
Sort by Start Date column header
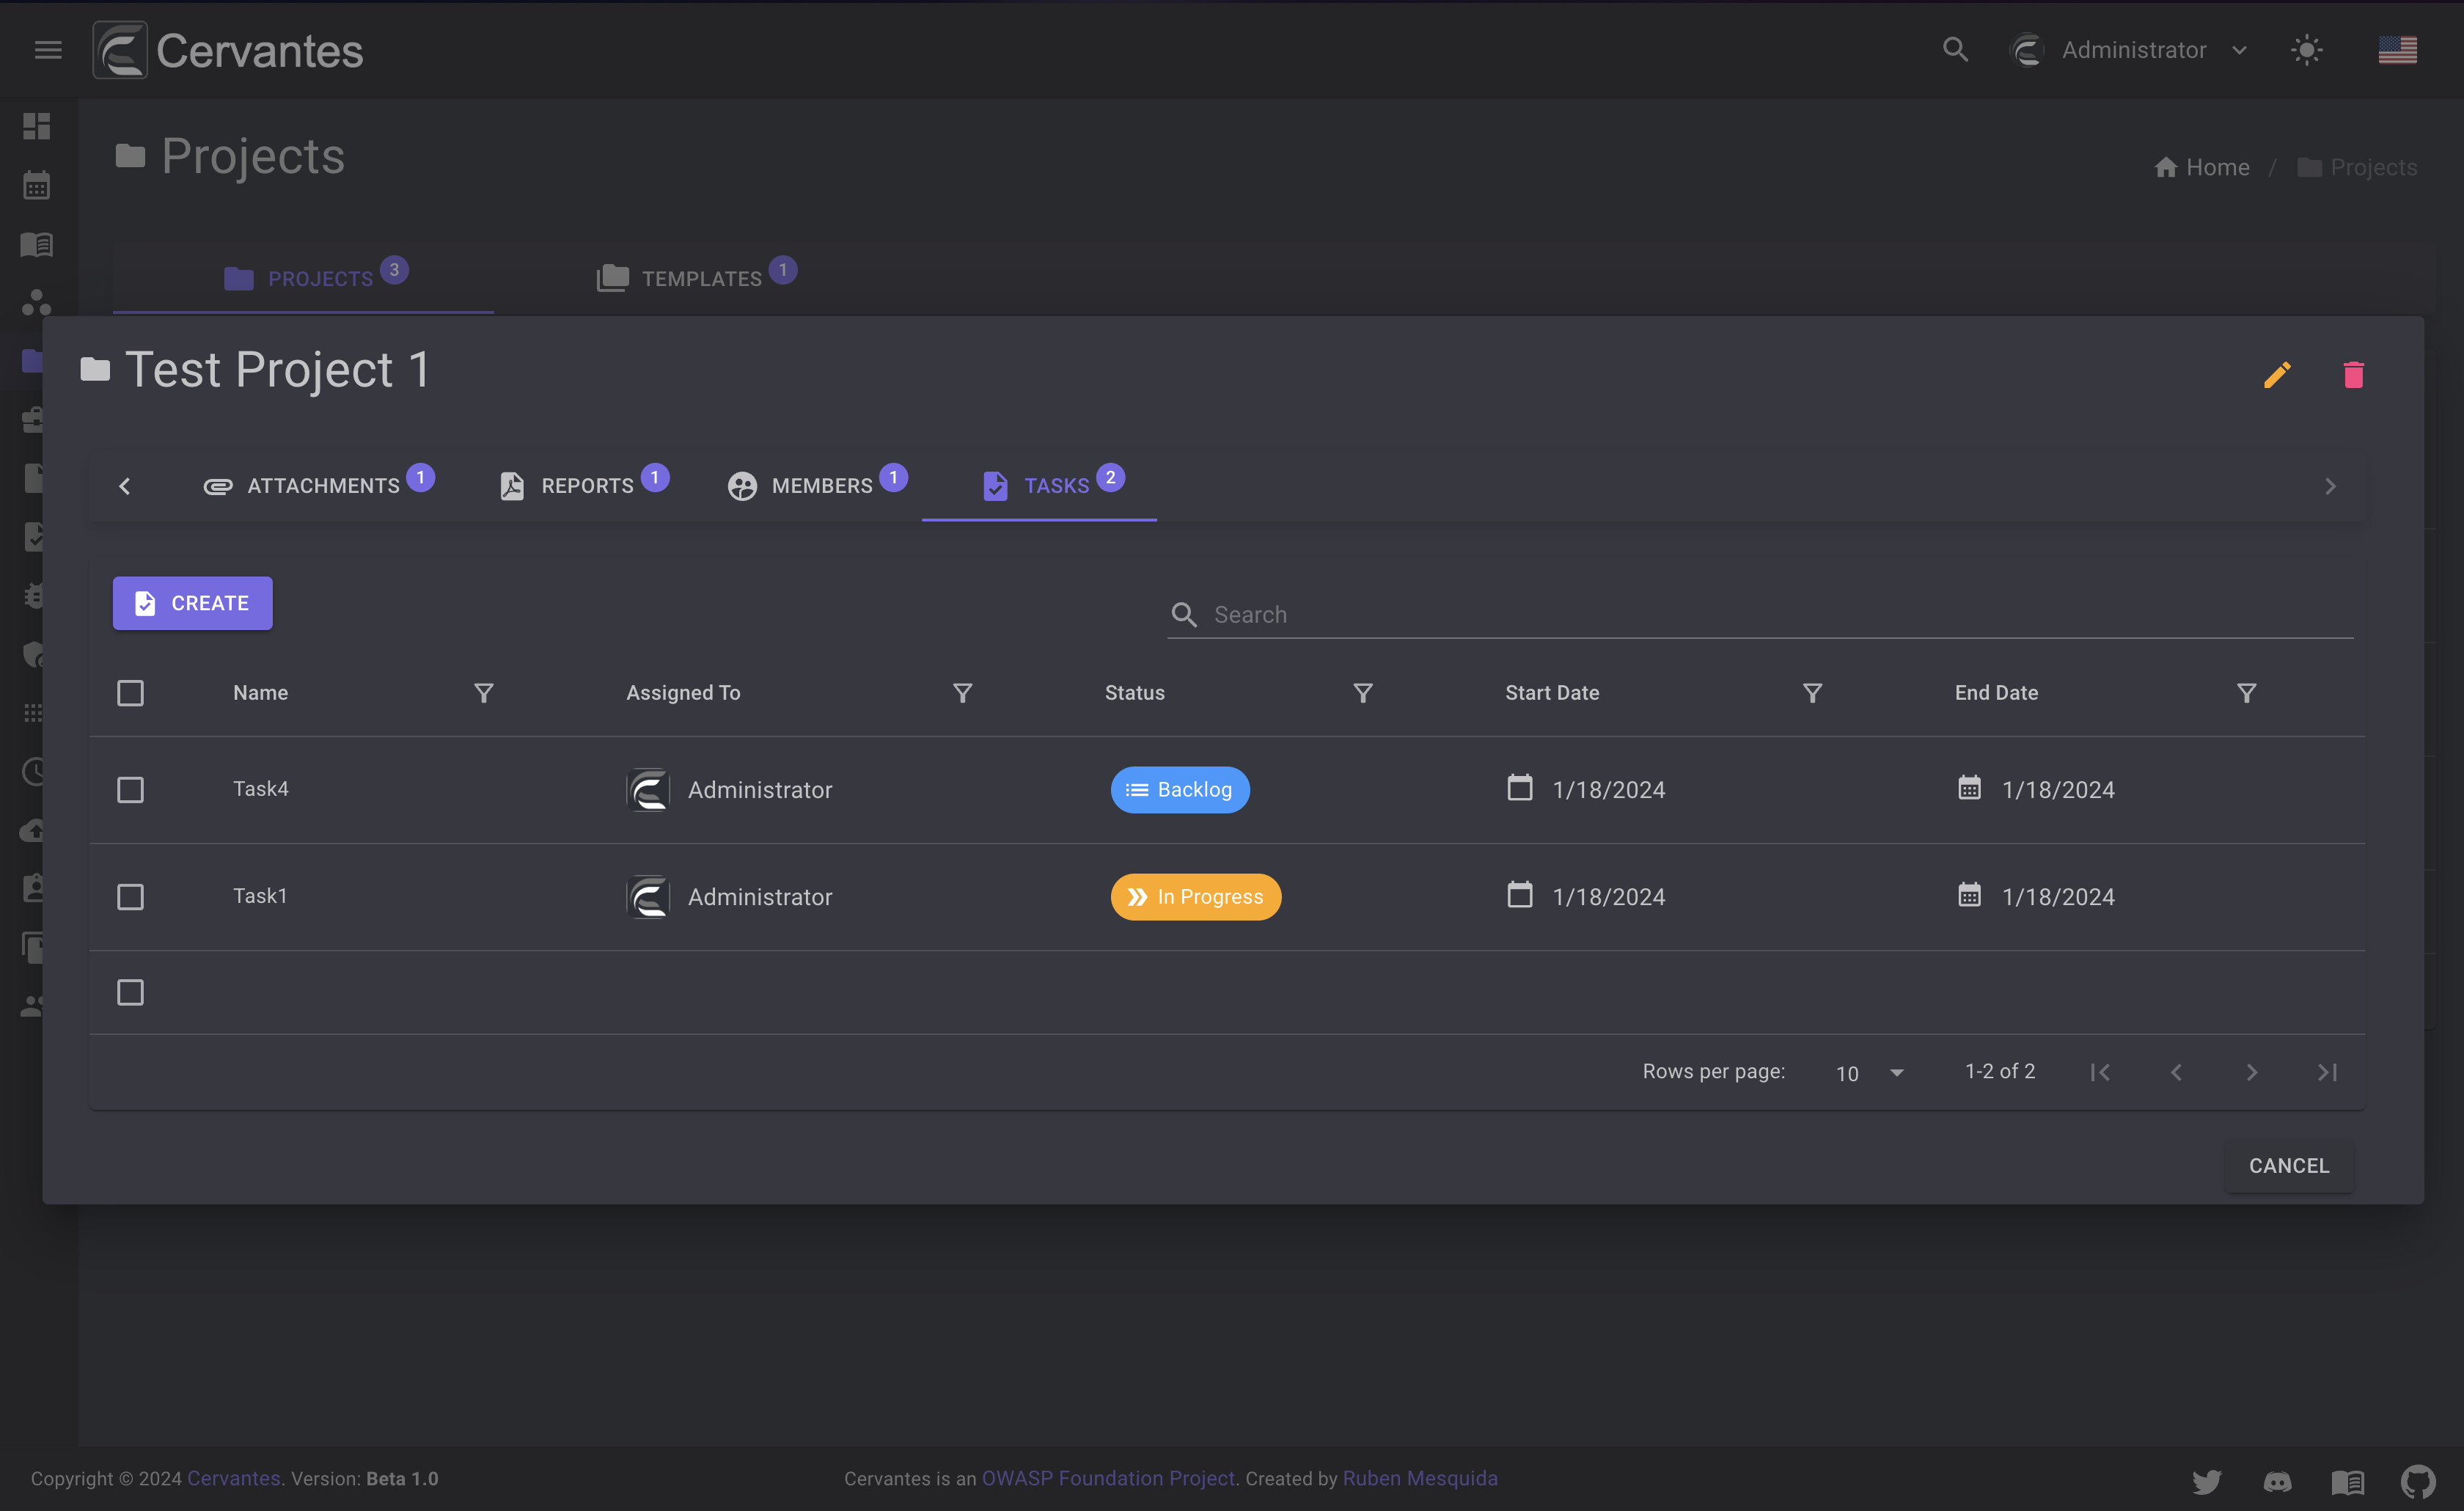[x=1552, y=693]
